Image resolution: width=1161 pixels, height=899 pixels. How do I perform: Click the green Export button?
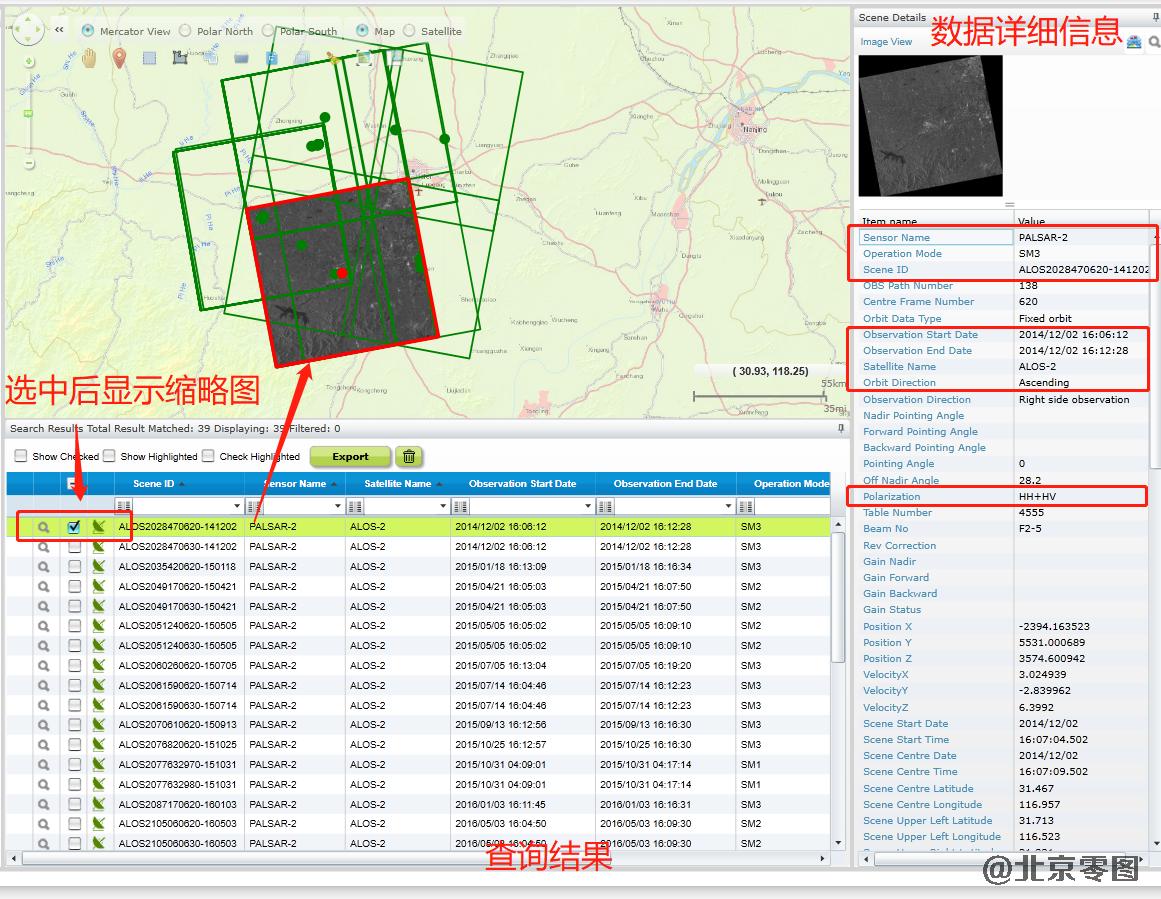point(350,457)
